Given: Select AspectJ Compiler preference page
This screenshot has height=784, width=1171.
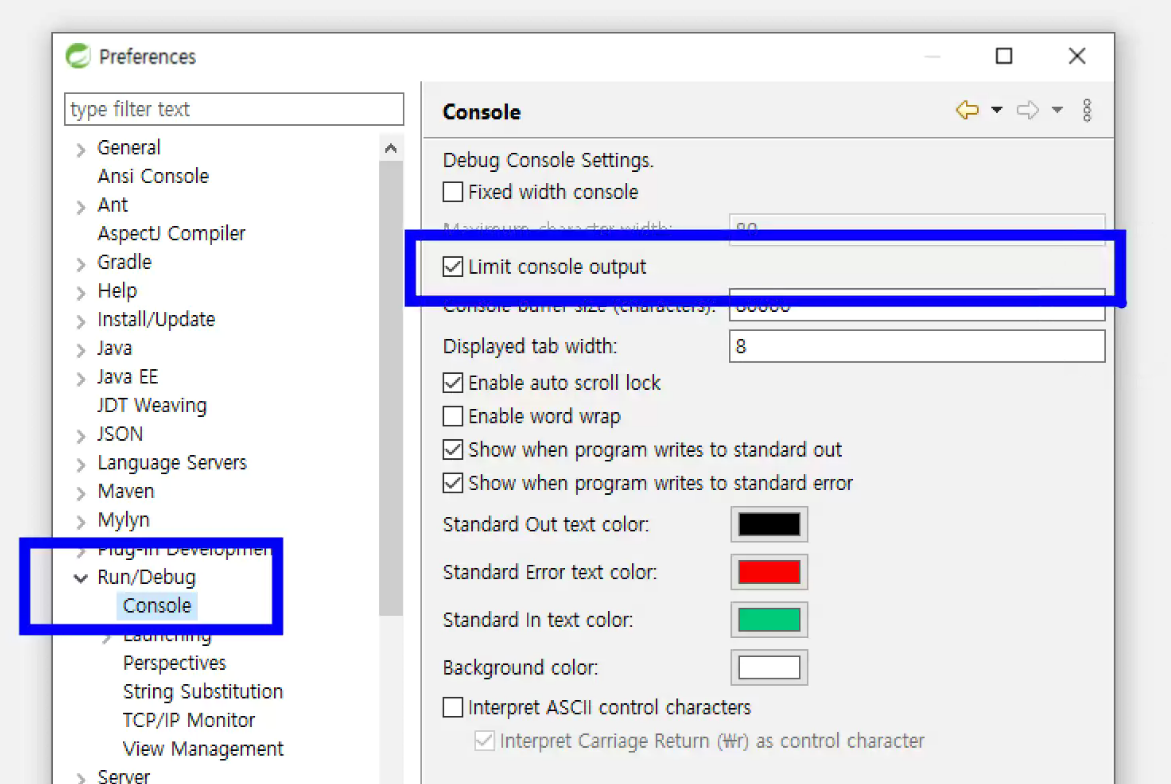Looking at the screenshot, I should (x=171, y=234).
